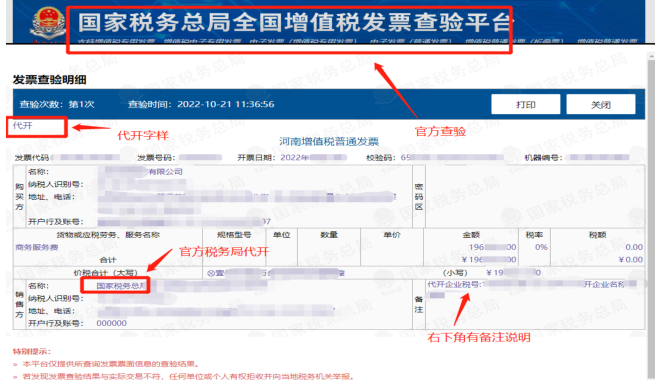Click the 合计 row label
Viewport: 655px width, 380px height.
coord(108,260)
